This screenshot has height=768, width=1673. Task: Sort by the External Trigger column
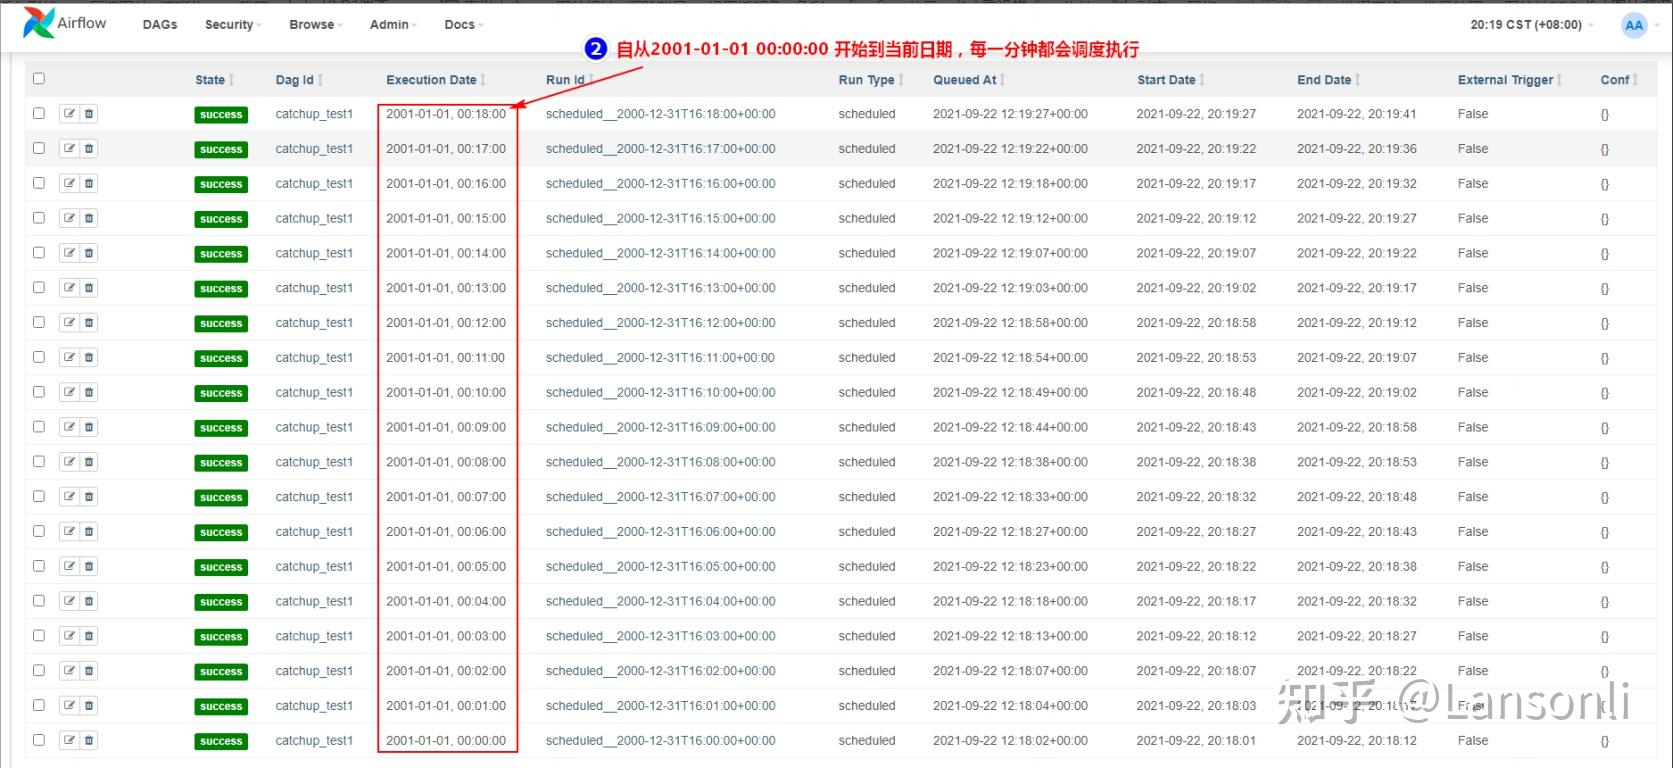(1510, 80)
